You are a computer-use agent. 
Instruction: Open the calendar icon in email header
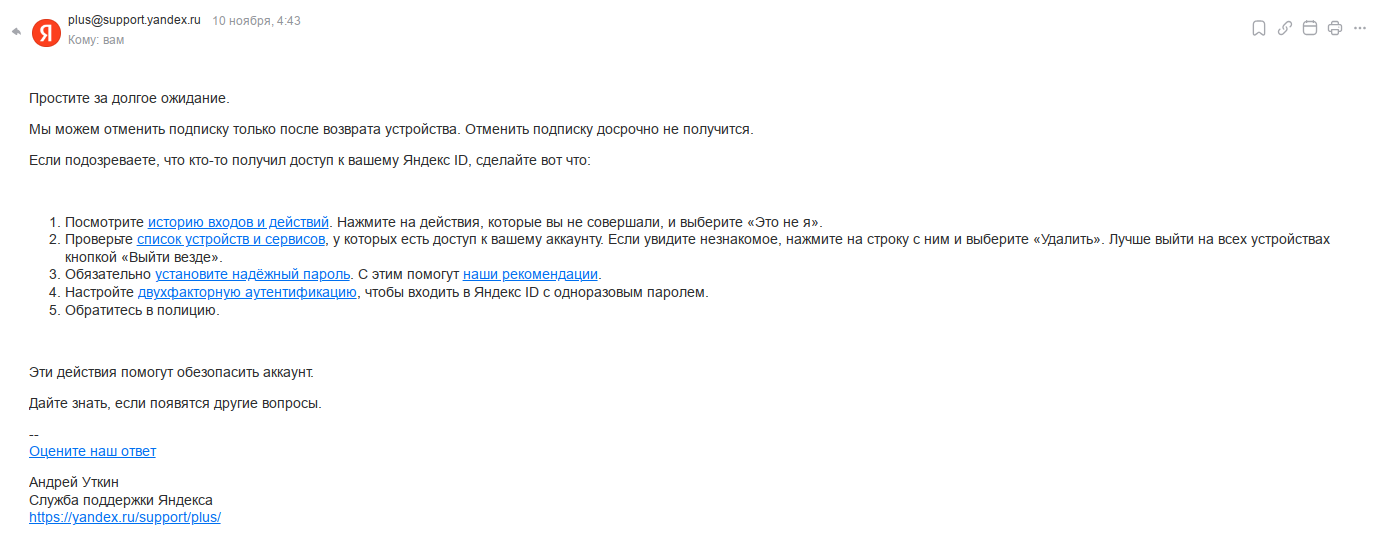point(1310,28)
